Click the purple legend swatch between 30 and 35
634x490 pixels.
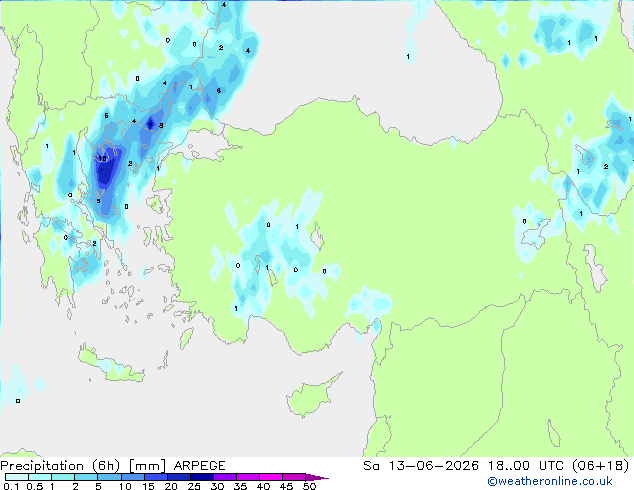coord(224,477)
